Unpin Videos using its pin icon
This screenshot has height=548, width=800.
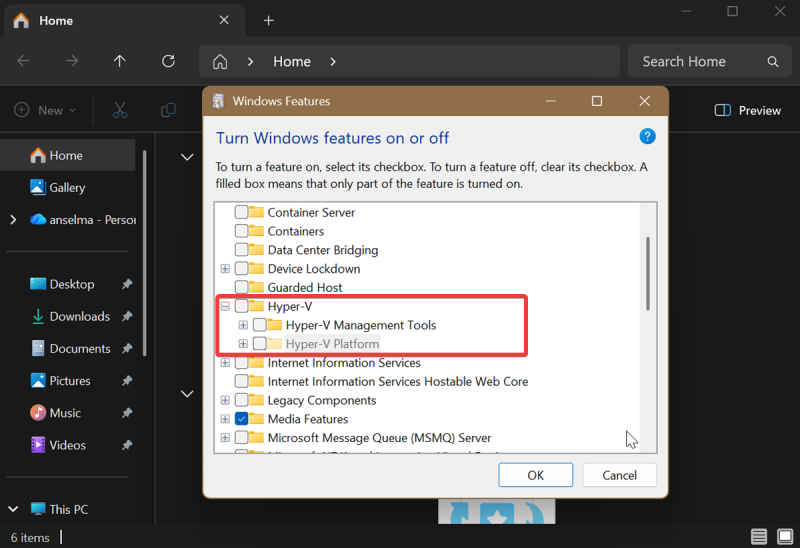(127, 445)
